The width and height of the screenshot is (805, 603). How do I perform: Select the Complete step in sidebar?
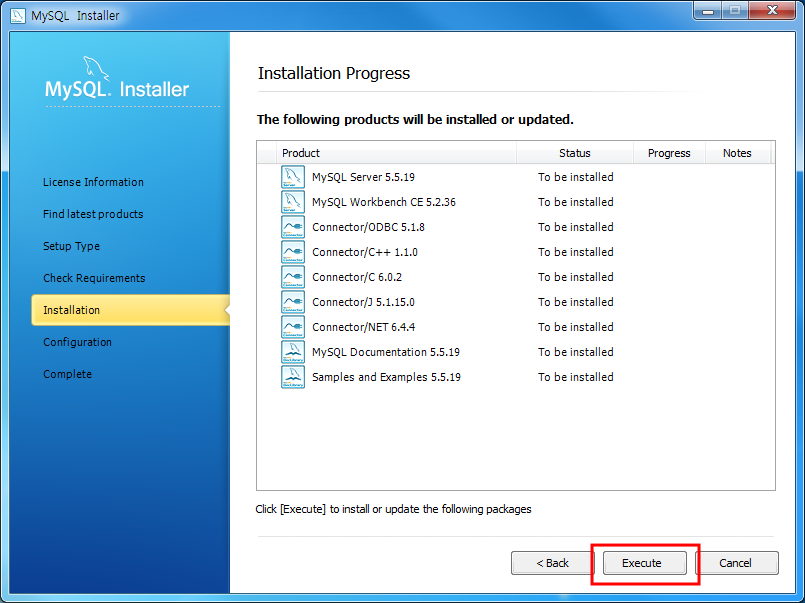tap(67, 374)
